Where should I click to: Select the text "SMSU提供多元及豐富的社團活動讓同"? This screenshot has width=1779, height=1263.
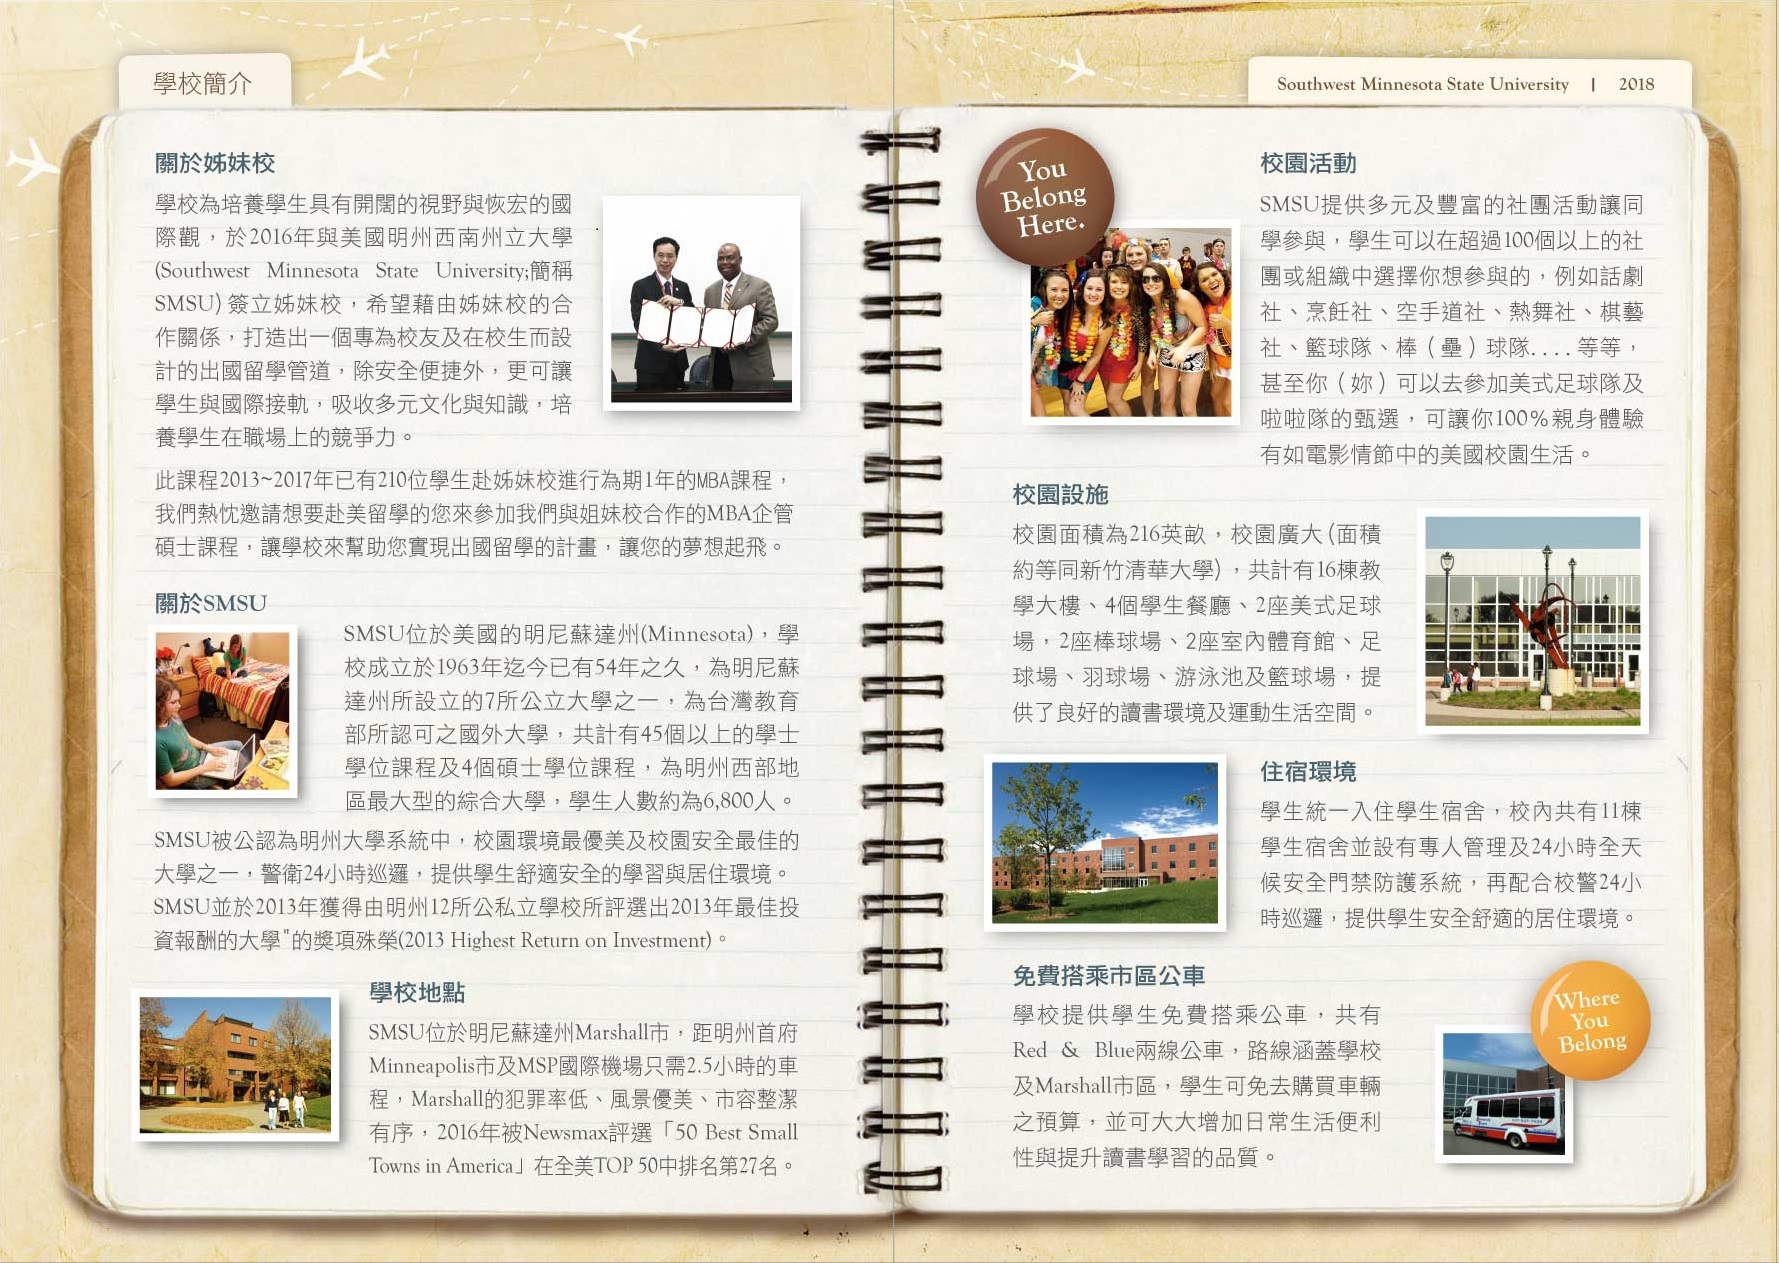1451,204
